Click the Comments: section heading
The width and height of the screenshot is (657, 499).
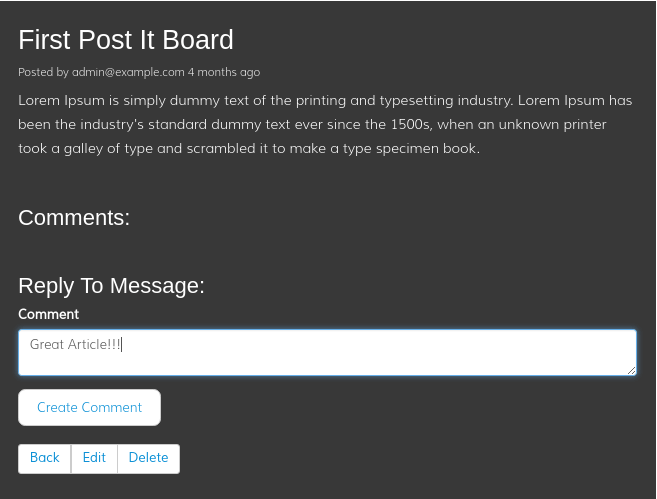point(74,218)
